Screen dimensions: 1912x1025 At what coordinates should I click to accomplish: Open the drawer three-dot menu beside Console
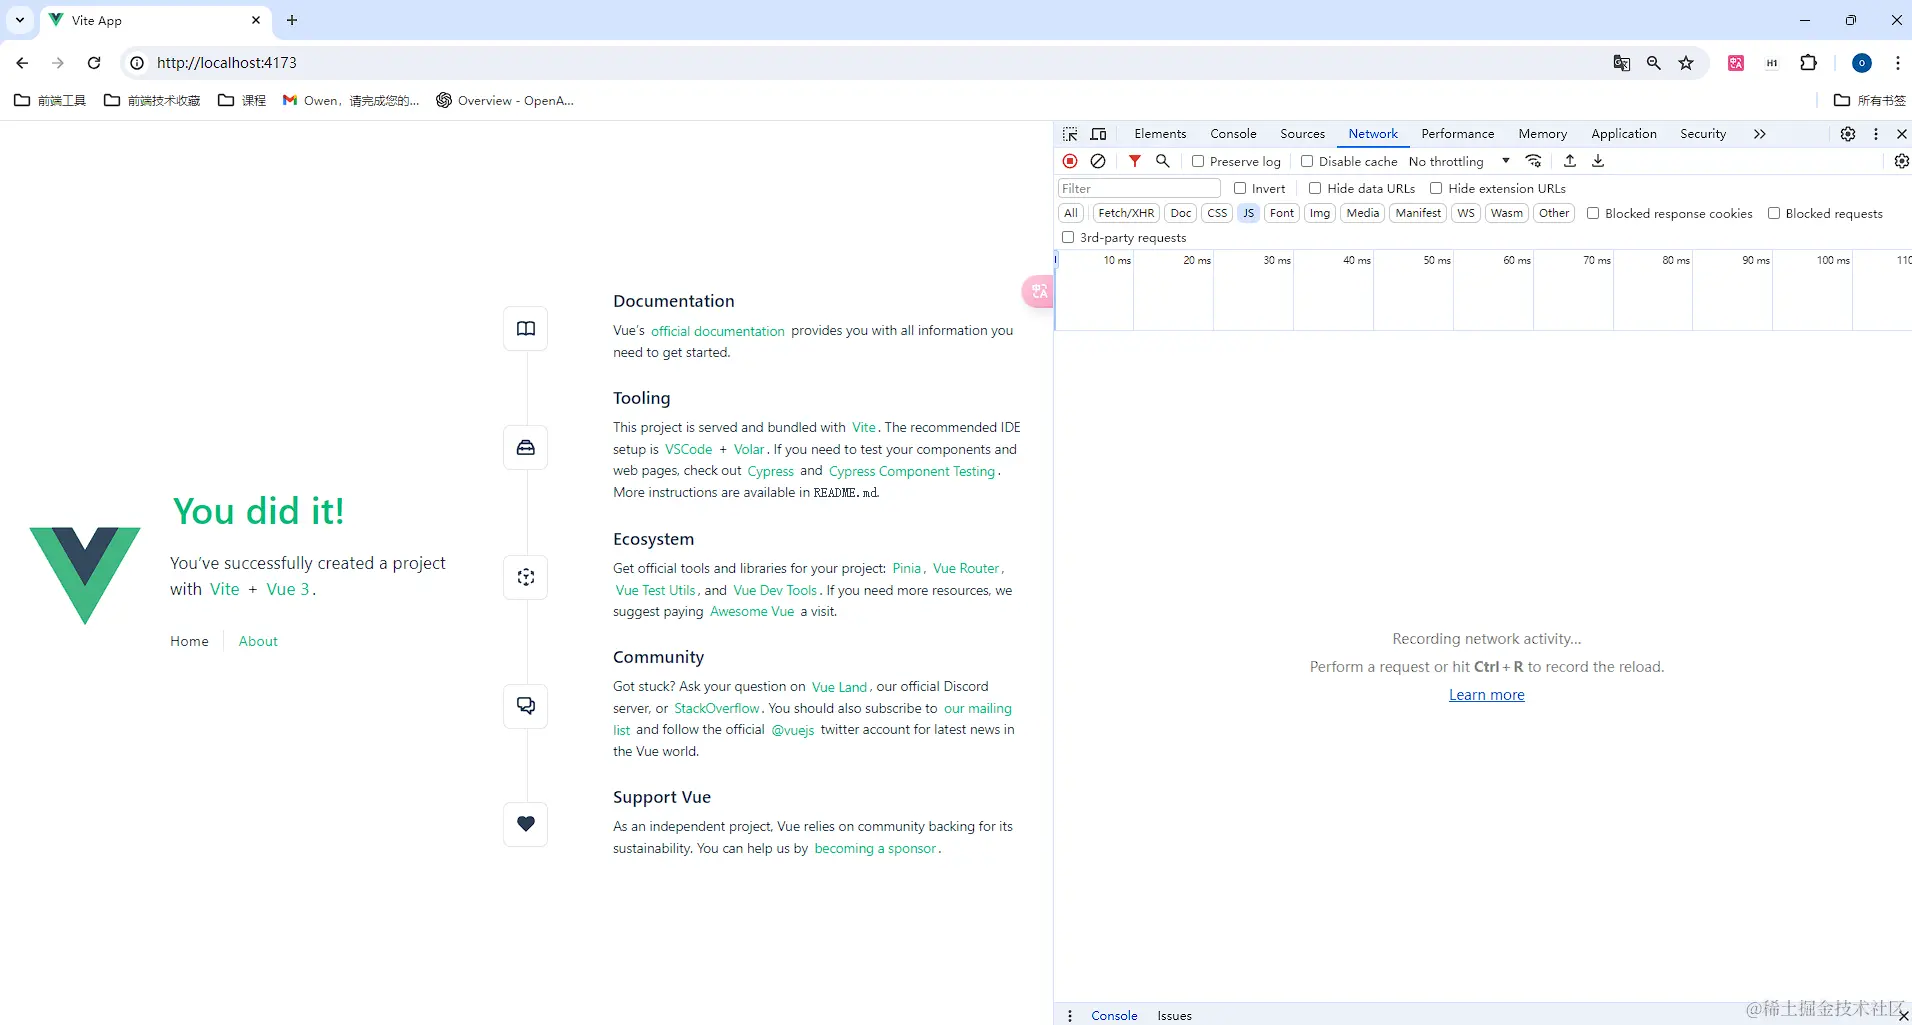[x=1070, y=1015]
